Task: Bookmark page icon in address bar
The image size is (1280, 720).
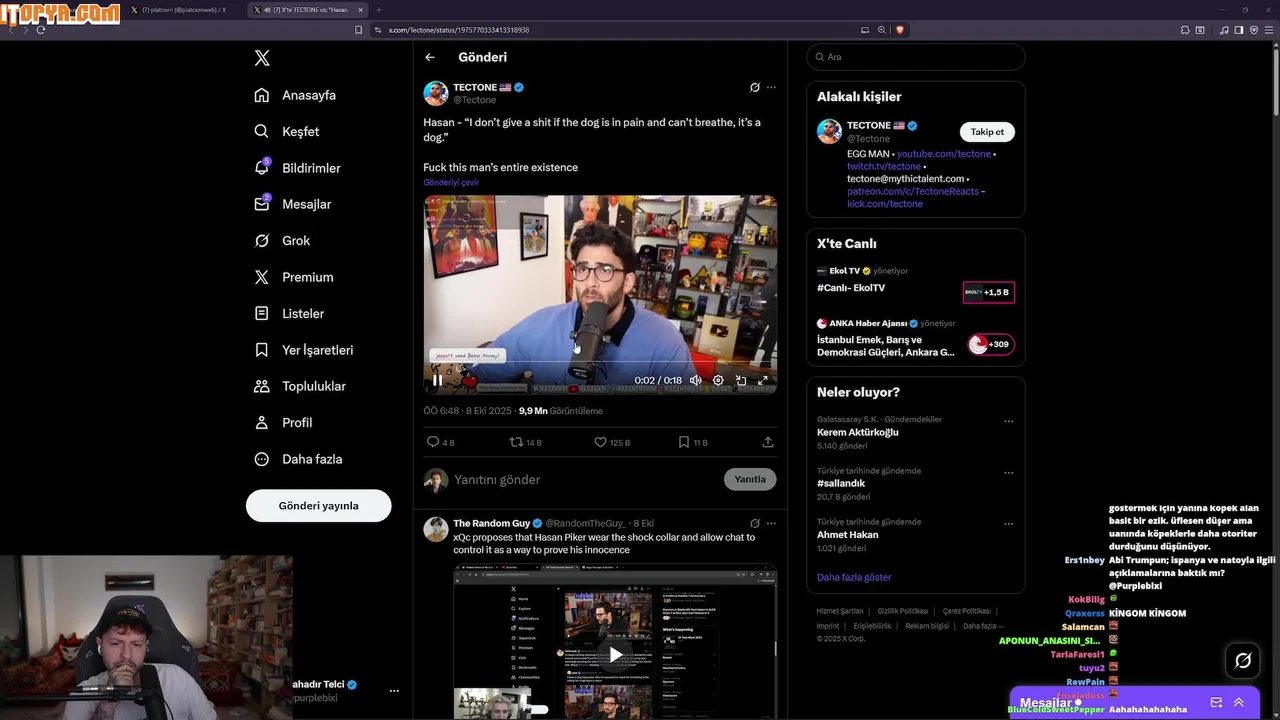Action: click(358, 30)
